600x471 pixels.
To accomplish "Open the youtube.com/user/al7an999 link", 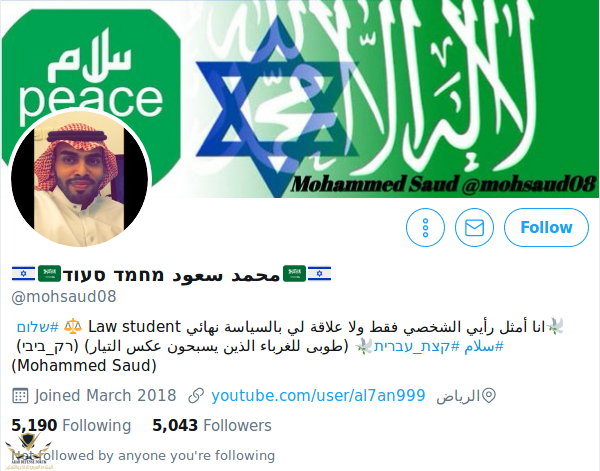I will click(x=318, y=395).
